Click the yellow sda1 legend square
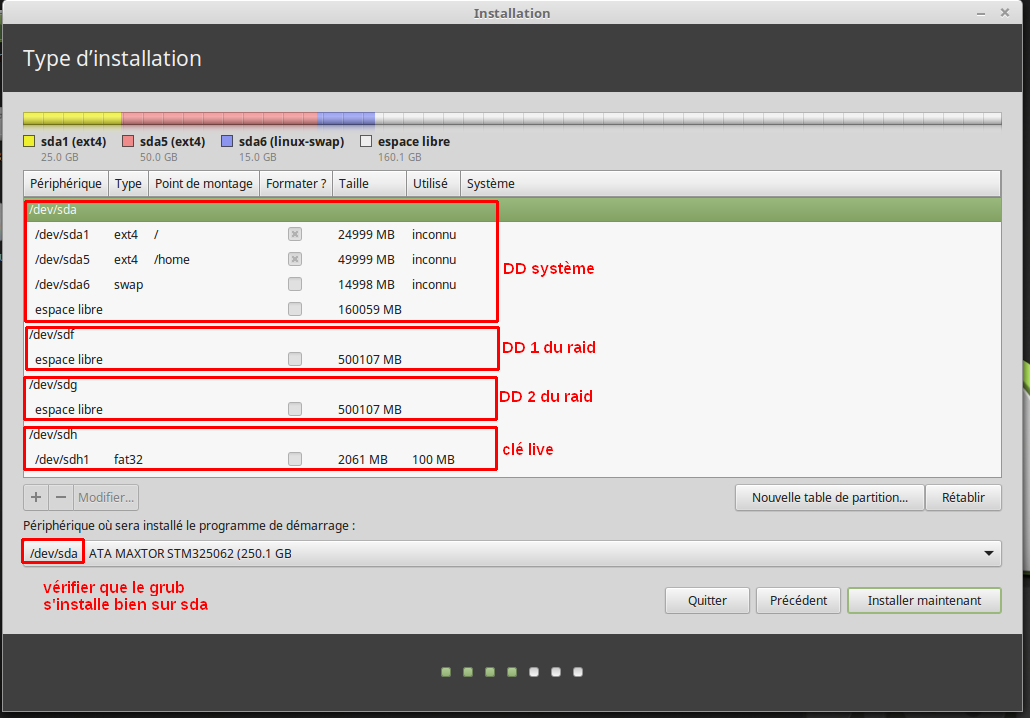 coord(29,142)
